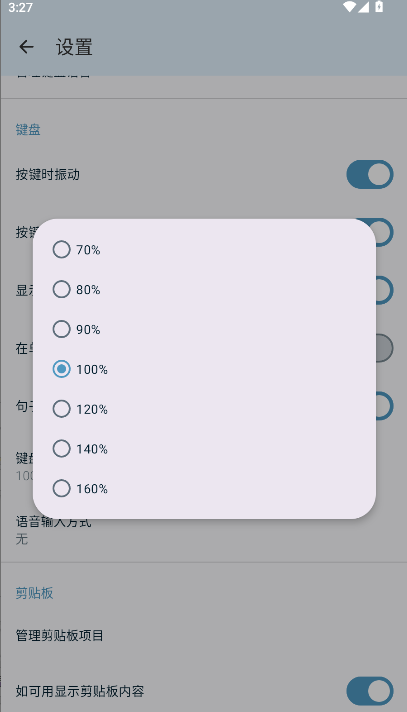407x712 pixels.
Task: Toggle the 按键时振动 switch
Action: click(x=370, y=174)
